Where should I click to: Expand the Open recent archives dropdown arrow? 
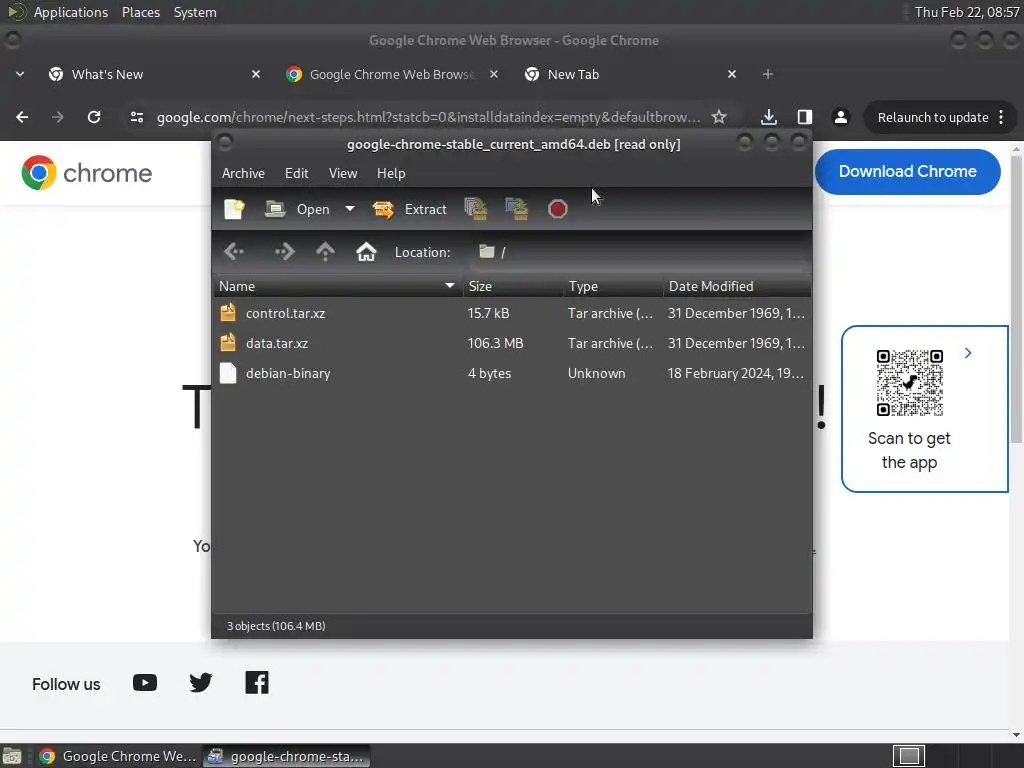(x=349, y=209)
